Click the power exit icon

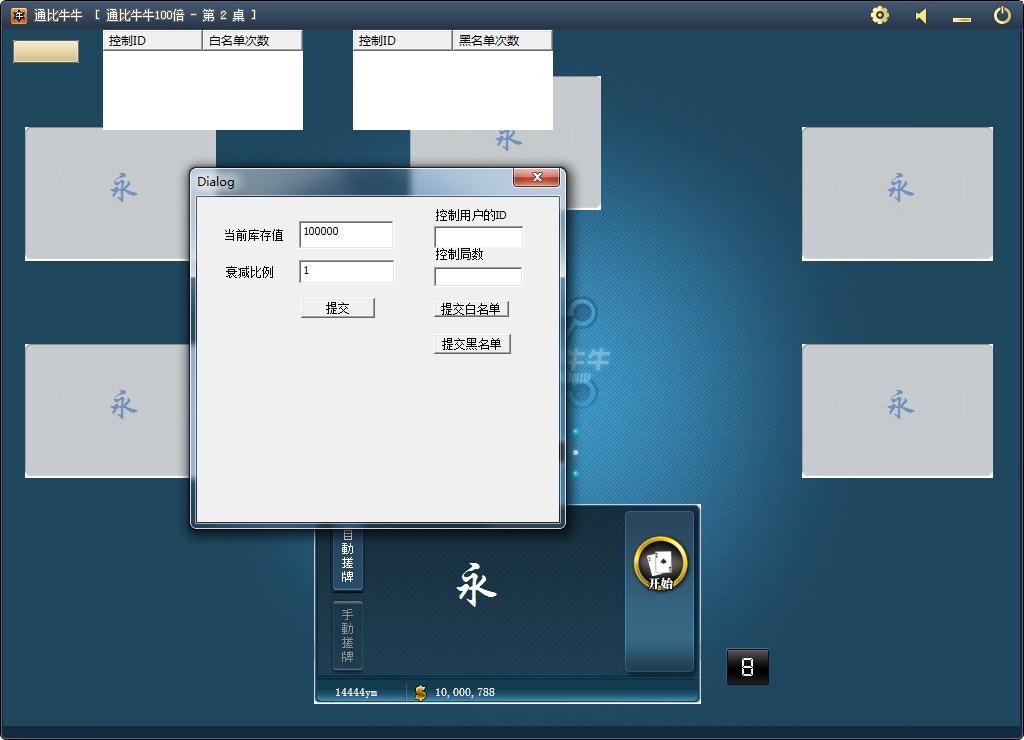pos(1002,15)
